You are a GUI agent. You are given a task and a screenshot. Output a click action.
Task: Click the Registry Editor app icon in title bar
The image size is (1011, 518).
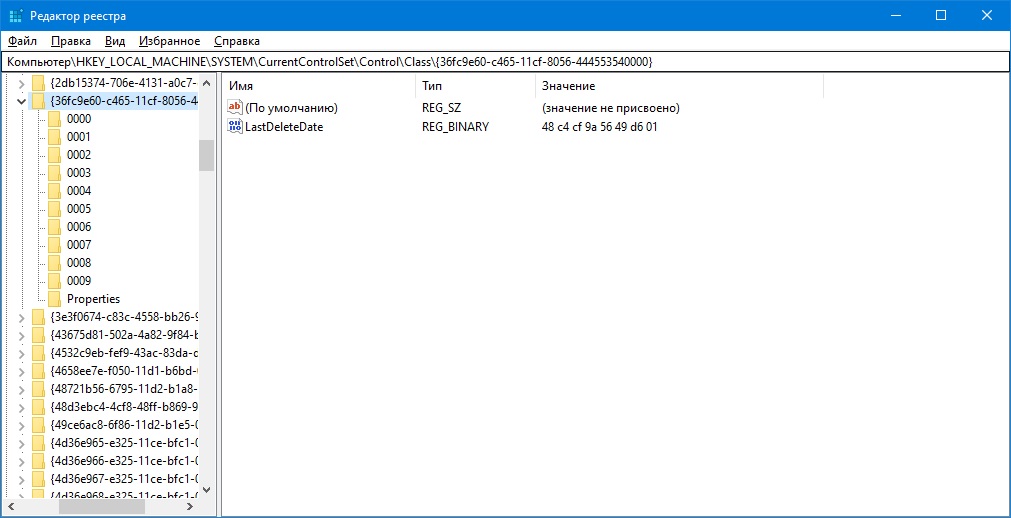click(x=16, y=15)
